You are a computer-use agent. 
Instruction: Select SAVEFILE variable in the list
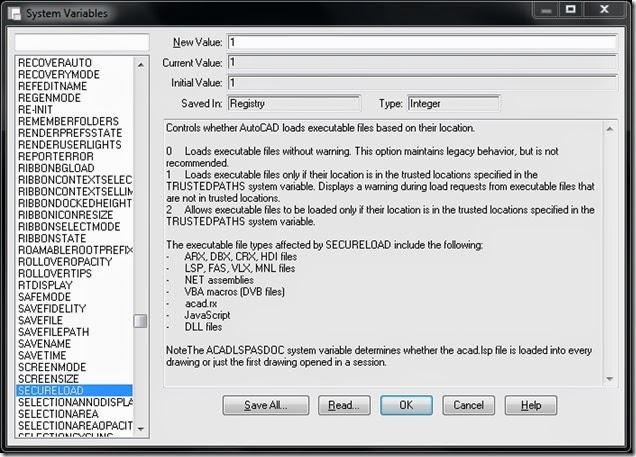75,320
